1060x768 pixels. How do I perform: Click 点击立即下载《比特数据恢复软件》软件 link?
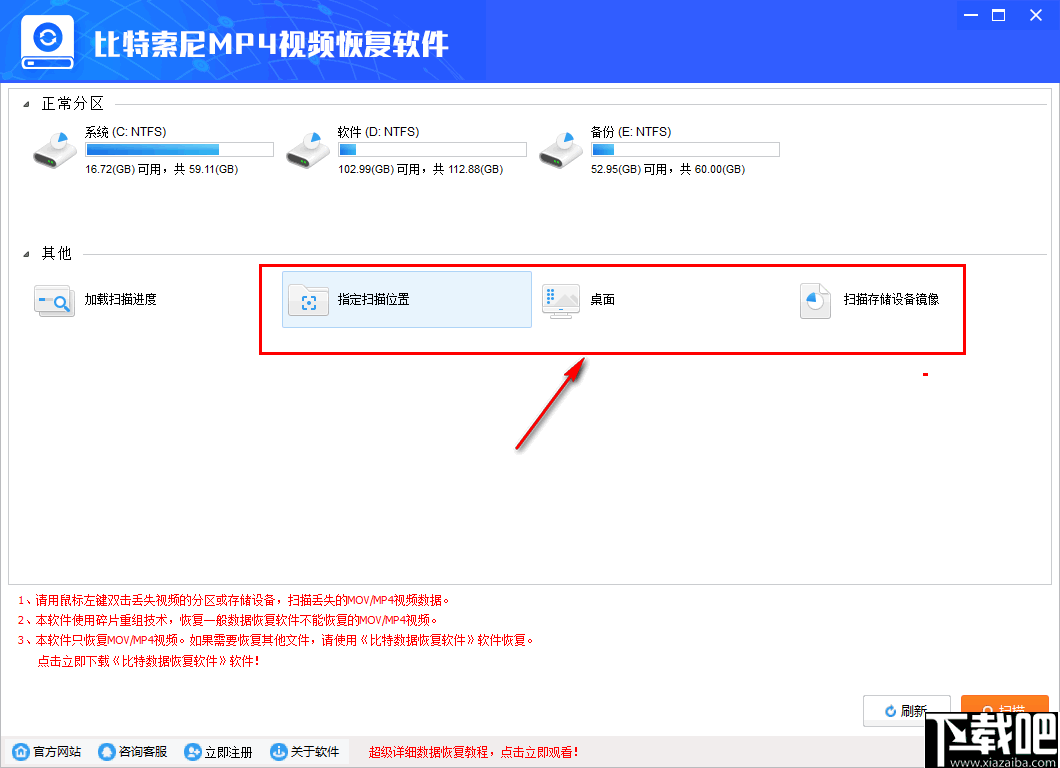[x=148, y=661]
